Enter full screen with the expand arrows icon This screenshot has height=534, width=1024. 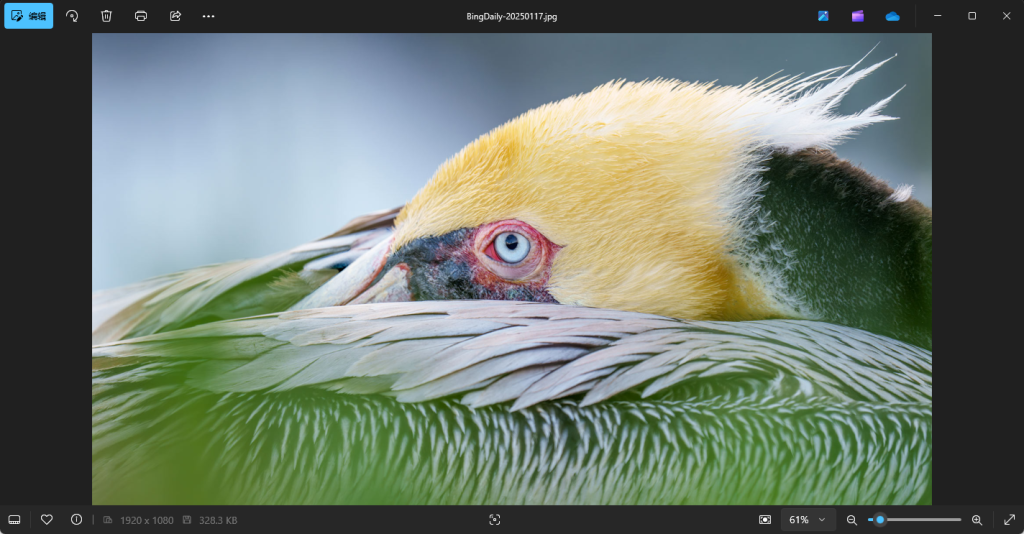[x=1009, y=520]
